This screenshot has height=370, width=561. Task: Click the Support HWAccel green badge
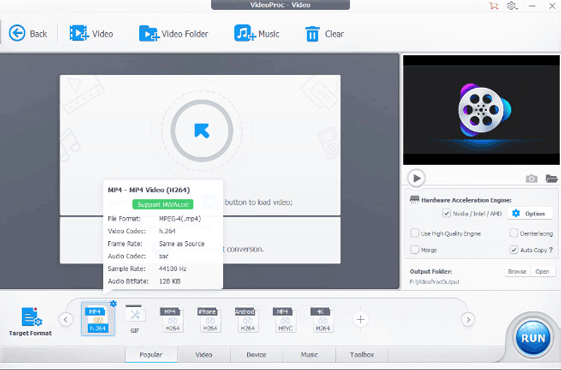(x=163, y=204)
